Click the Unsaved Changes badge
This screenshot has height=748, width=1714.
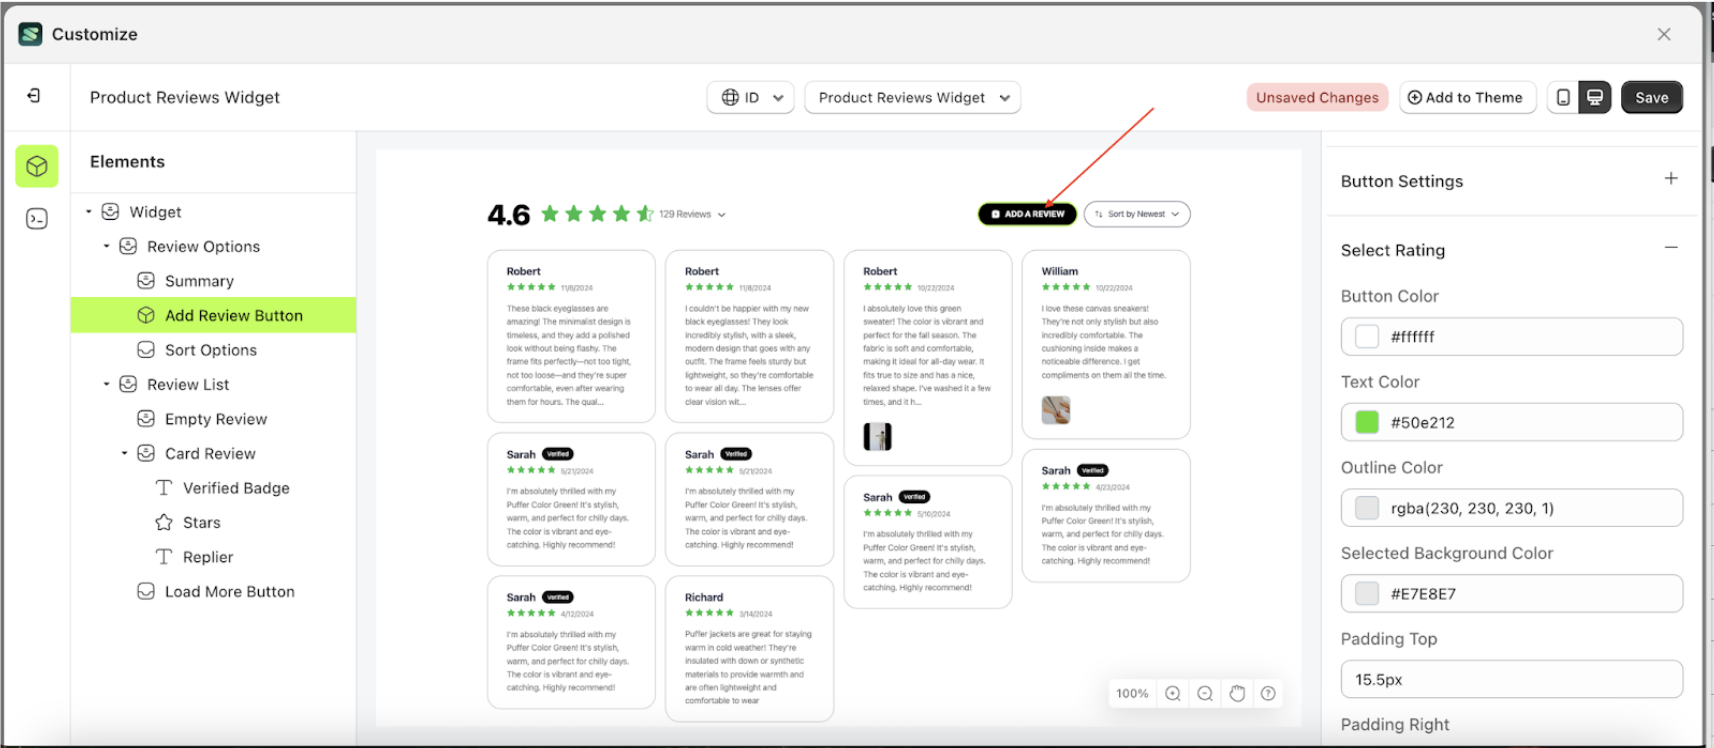pos(1317,97)
